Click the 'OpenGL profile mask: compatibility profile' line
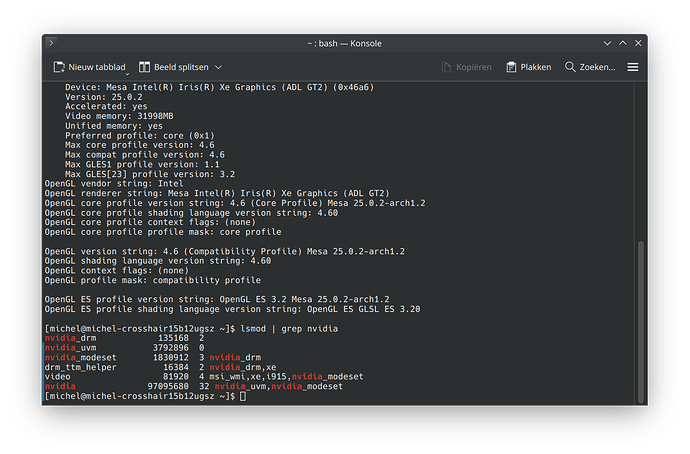 tap(153, 280)
